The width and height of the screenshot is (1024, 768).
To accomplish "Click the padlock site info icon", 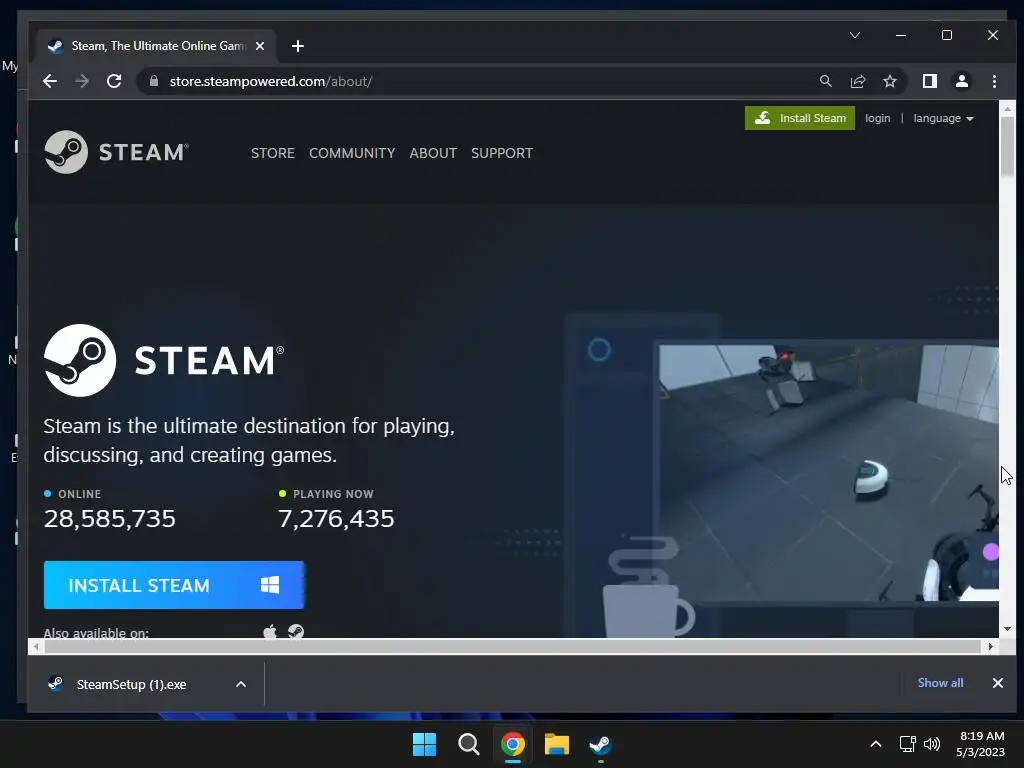I will (154, 81).
